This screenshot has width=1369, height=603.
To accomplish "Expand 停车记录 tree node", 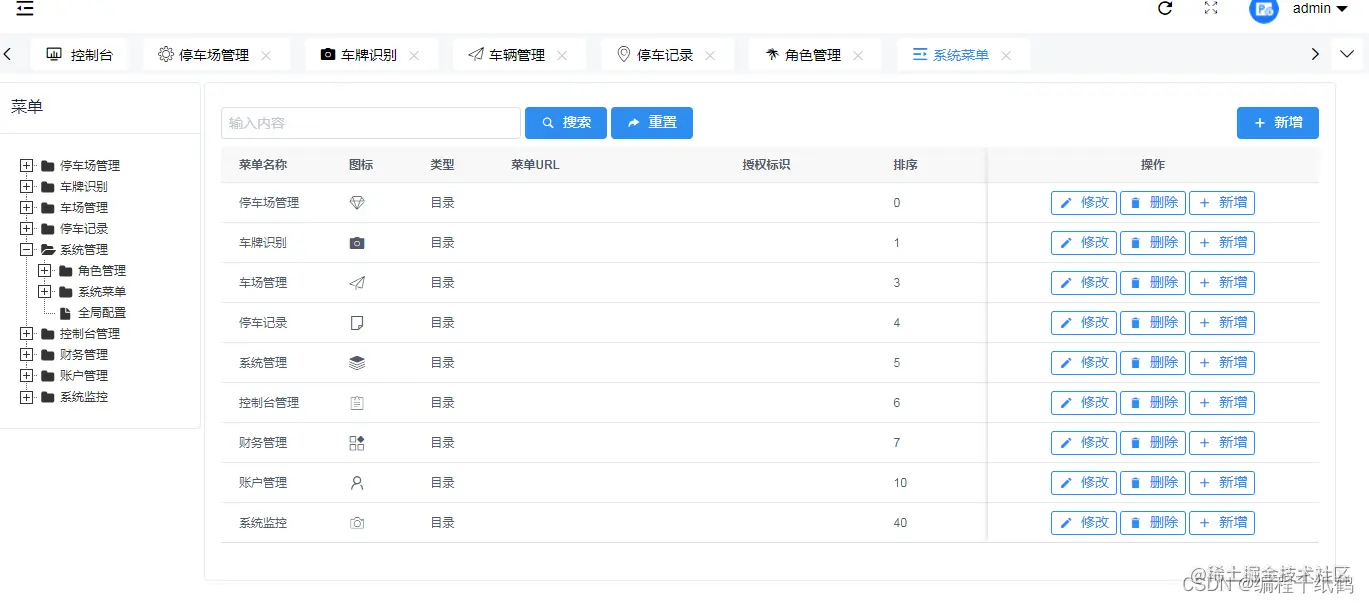I will (27, 229).
